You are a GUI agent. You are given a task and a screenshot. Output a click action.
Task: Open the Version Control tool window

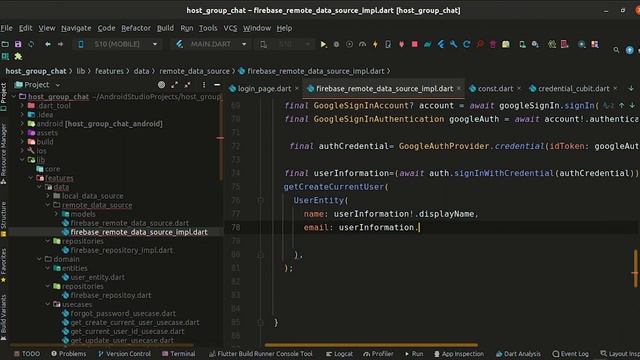(x=124, y=354)
